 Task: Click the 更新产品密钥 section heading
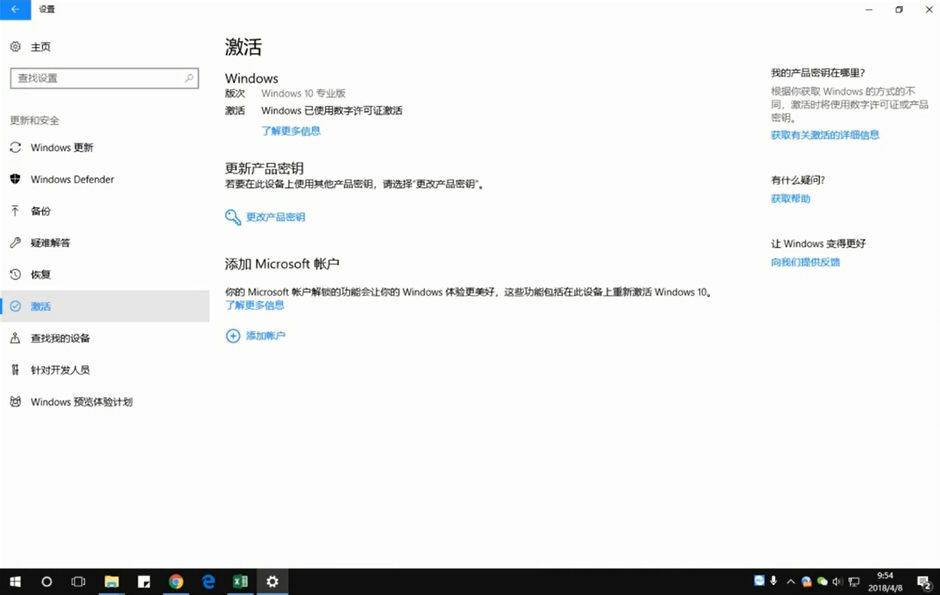(x=264, y=168)
